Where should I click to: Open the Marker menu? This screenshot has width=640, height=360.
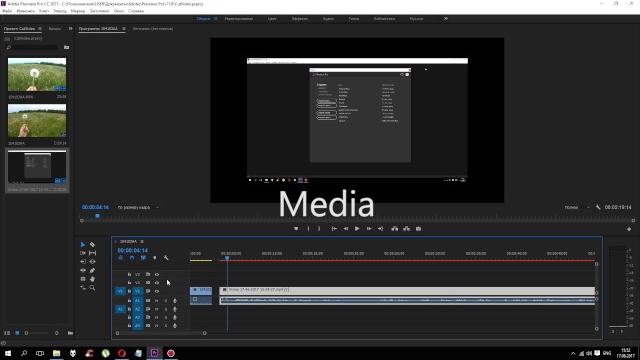pyautogui.click(x=78, y=11)
